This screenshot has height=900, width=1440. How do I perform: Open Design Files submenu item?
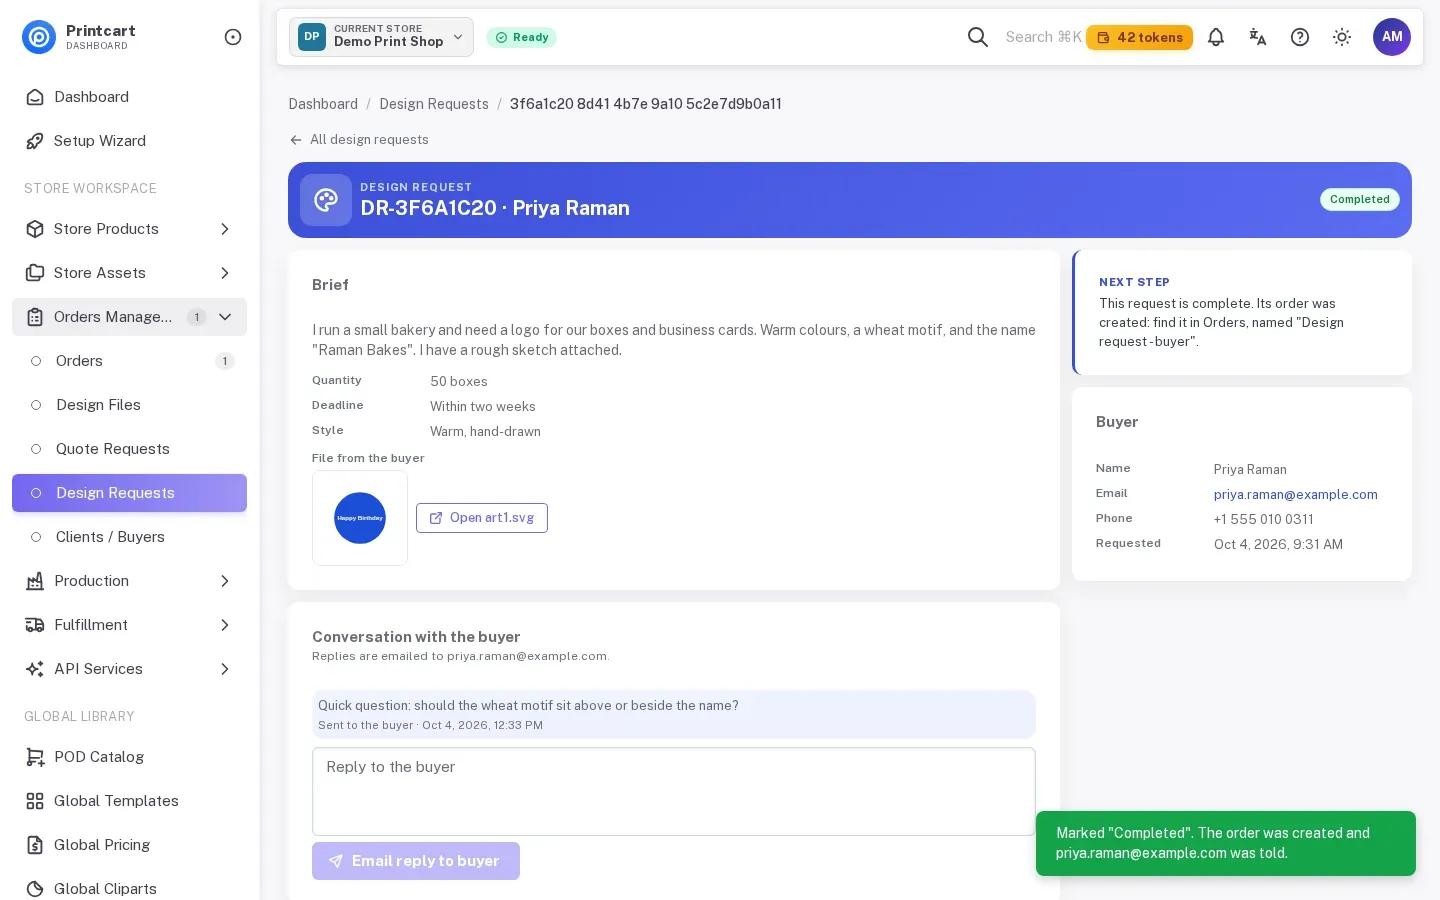129,405
